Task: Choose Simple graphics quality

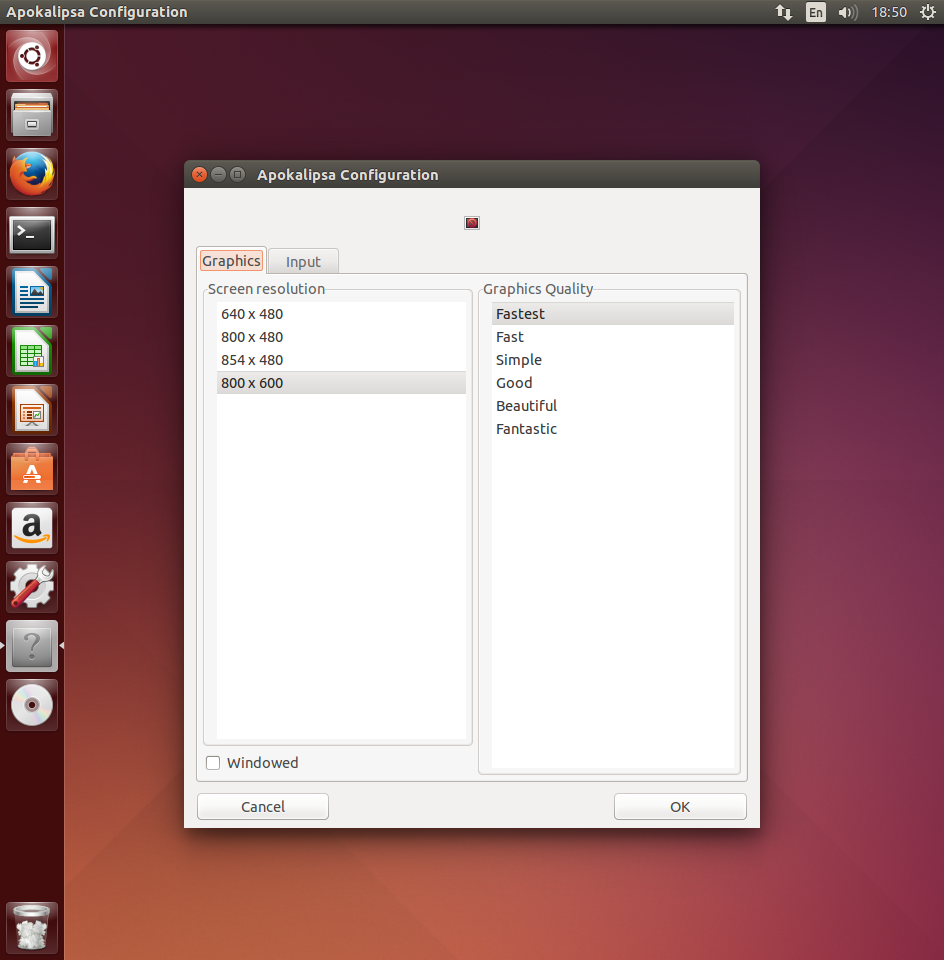Action: tap(613, 360)
